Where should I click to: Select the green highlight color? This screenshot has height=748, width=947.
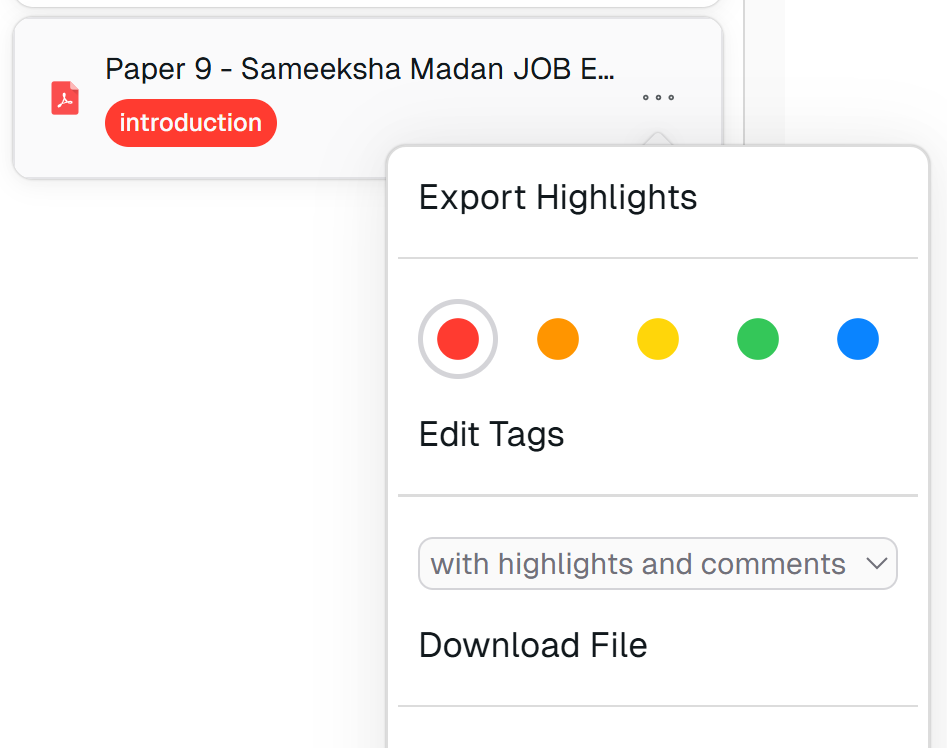tap(757, 339)
